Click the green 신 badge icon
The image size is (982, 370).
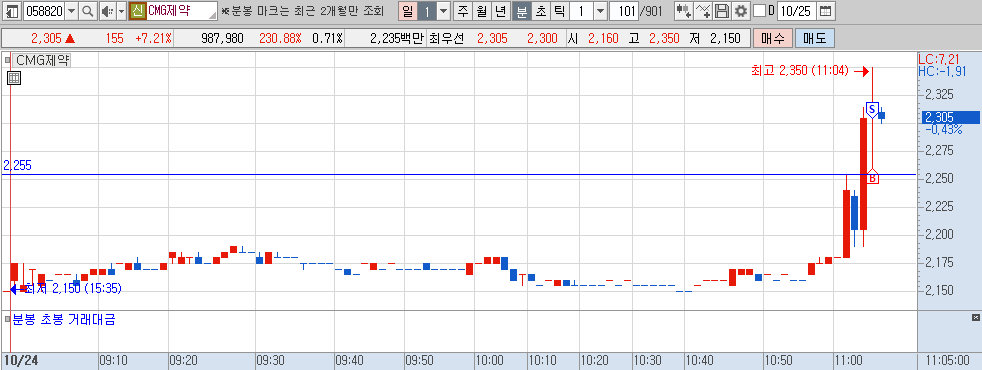tap(137, 11)
